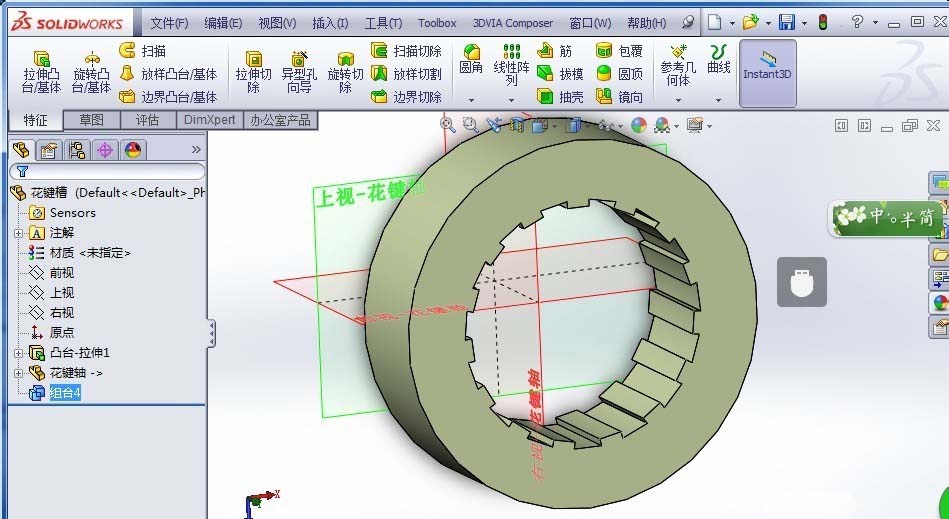Open the 编辑(E) menu
This screenshot has width=949, height=519.
(223, 23)
